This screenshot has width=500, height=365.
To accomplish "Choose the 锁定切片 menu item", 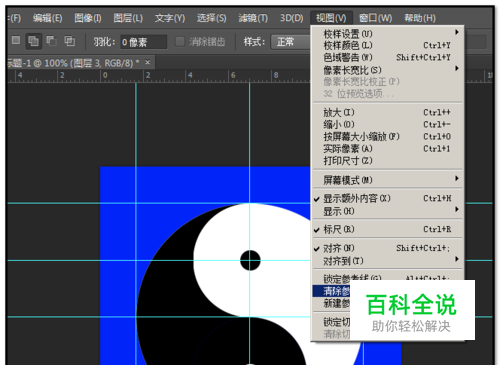I will pyautogui.click(x=331, y=322).
